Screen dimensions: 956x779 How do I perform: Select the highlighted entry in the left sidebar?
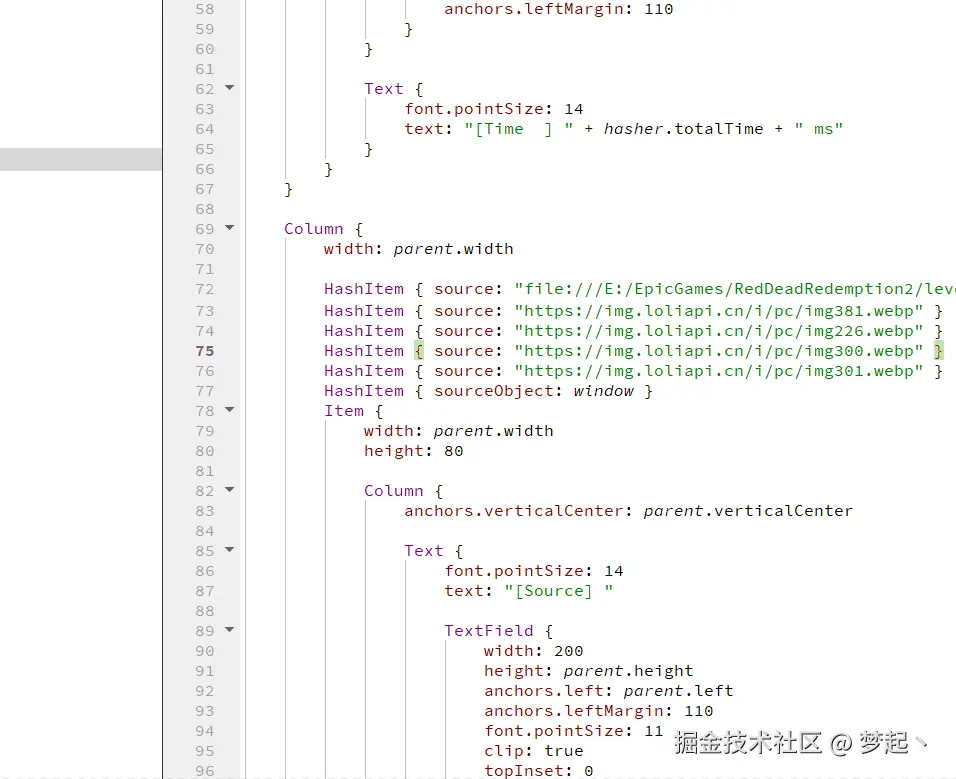point(80,158)
